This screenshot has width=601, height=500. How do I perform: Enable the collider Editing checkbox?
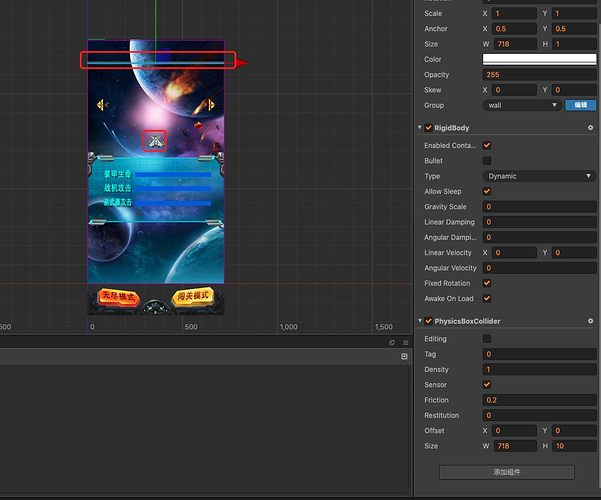487,339
